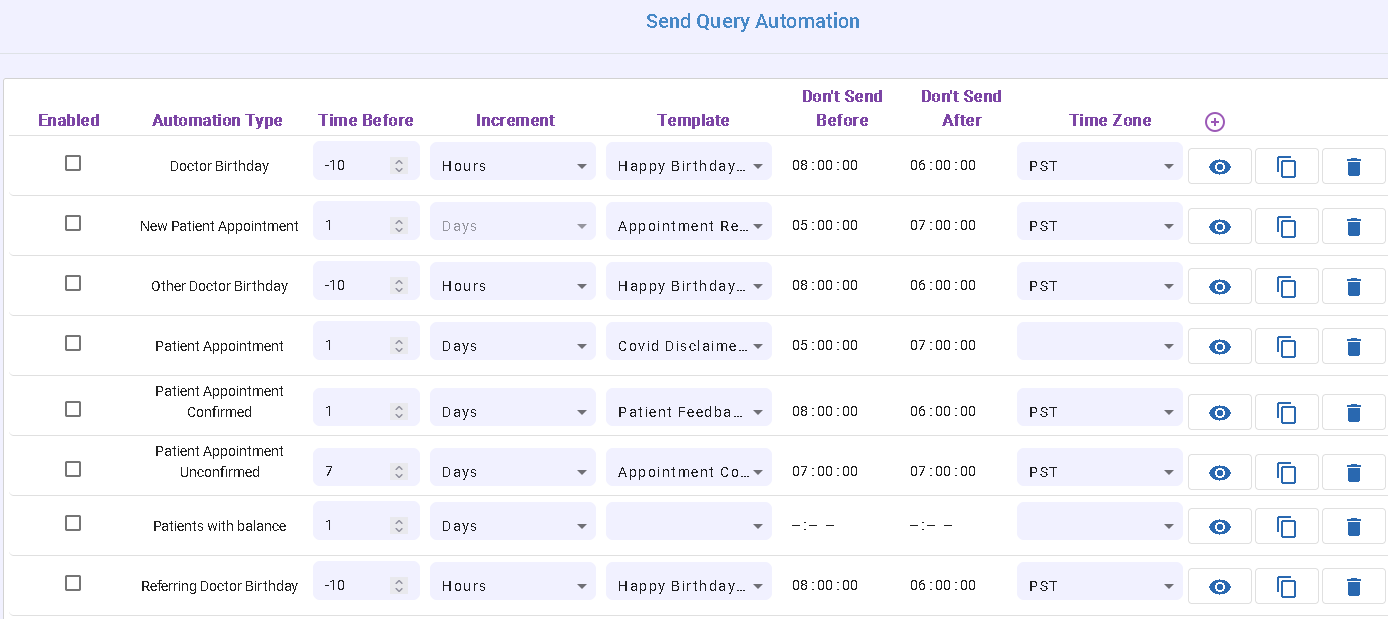This screenshot has height=619, width=1388.
Task: Click the Don't Send Before time for New Patient Appointment
Action: [x=825, y=226]
